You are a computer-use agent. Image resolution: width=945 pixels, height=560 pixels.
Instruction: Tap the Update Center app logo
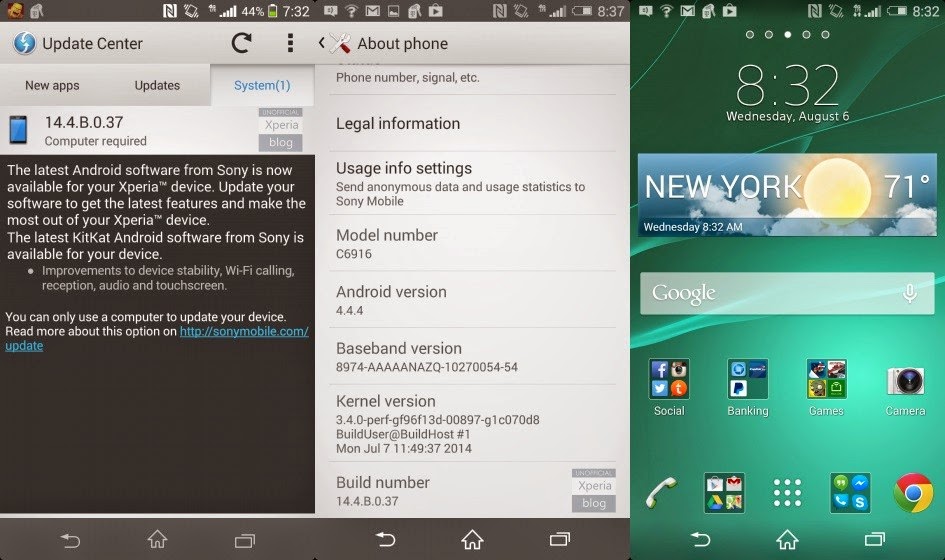tap(24, 43)
